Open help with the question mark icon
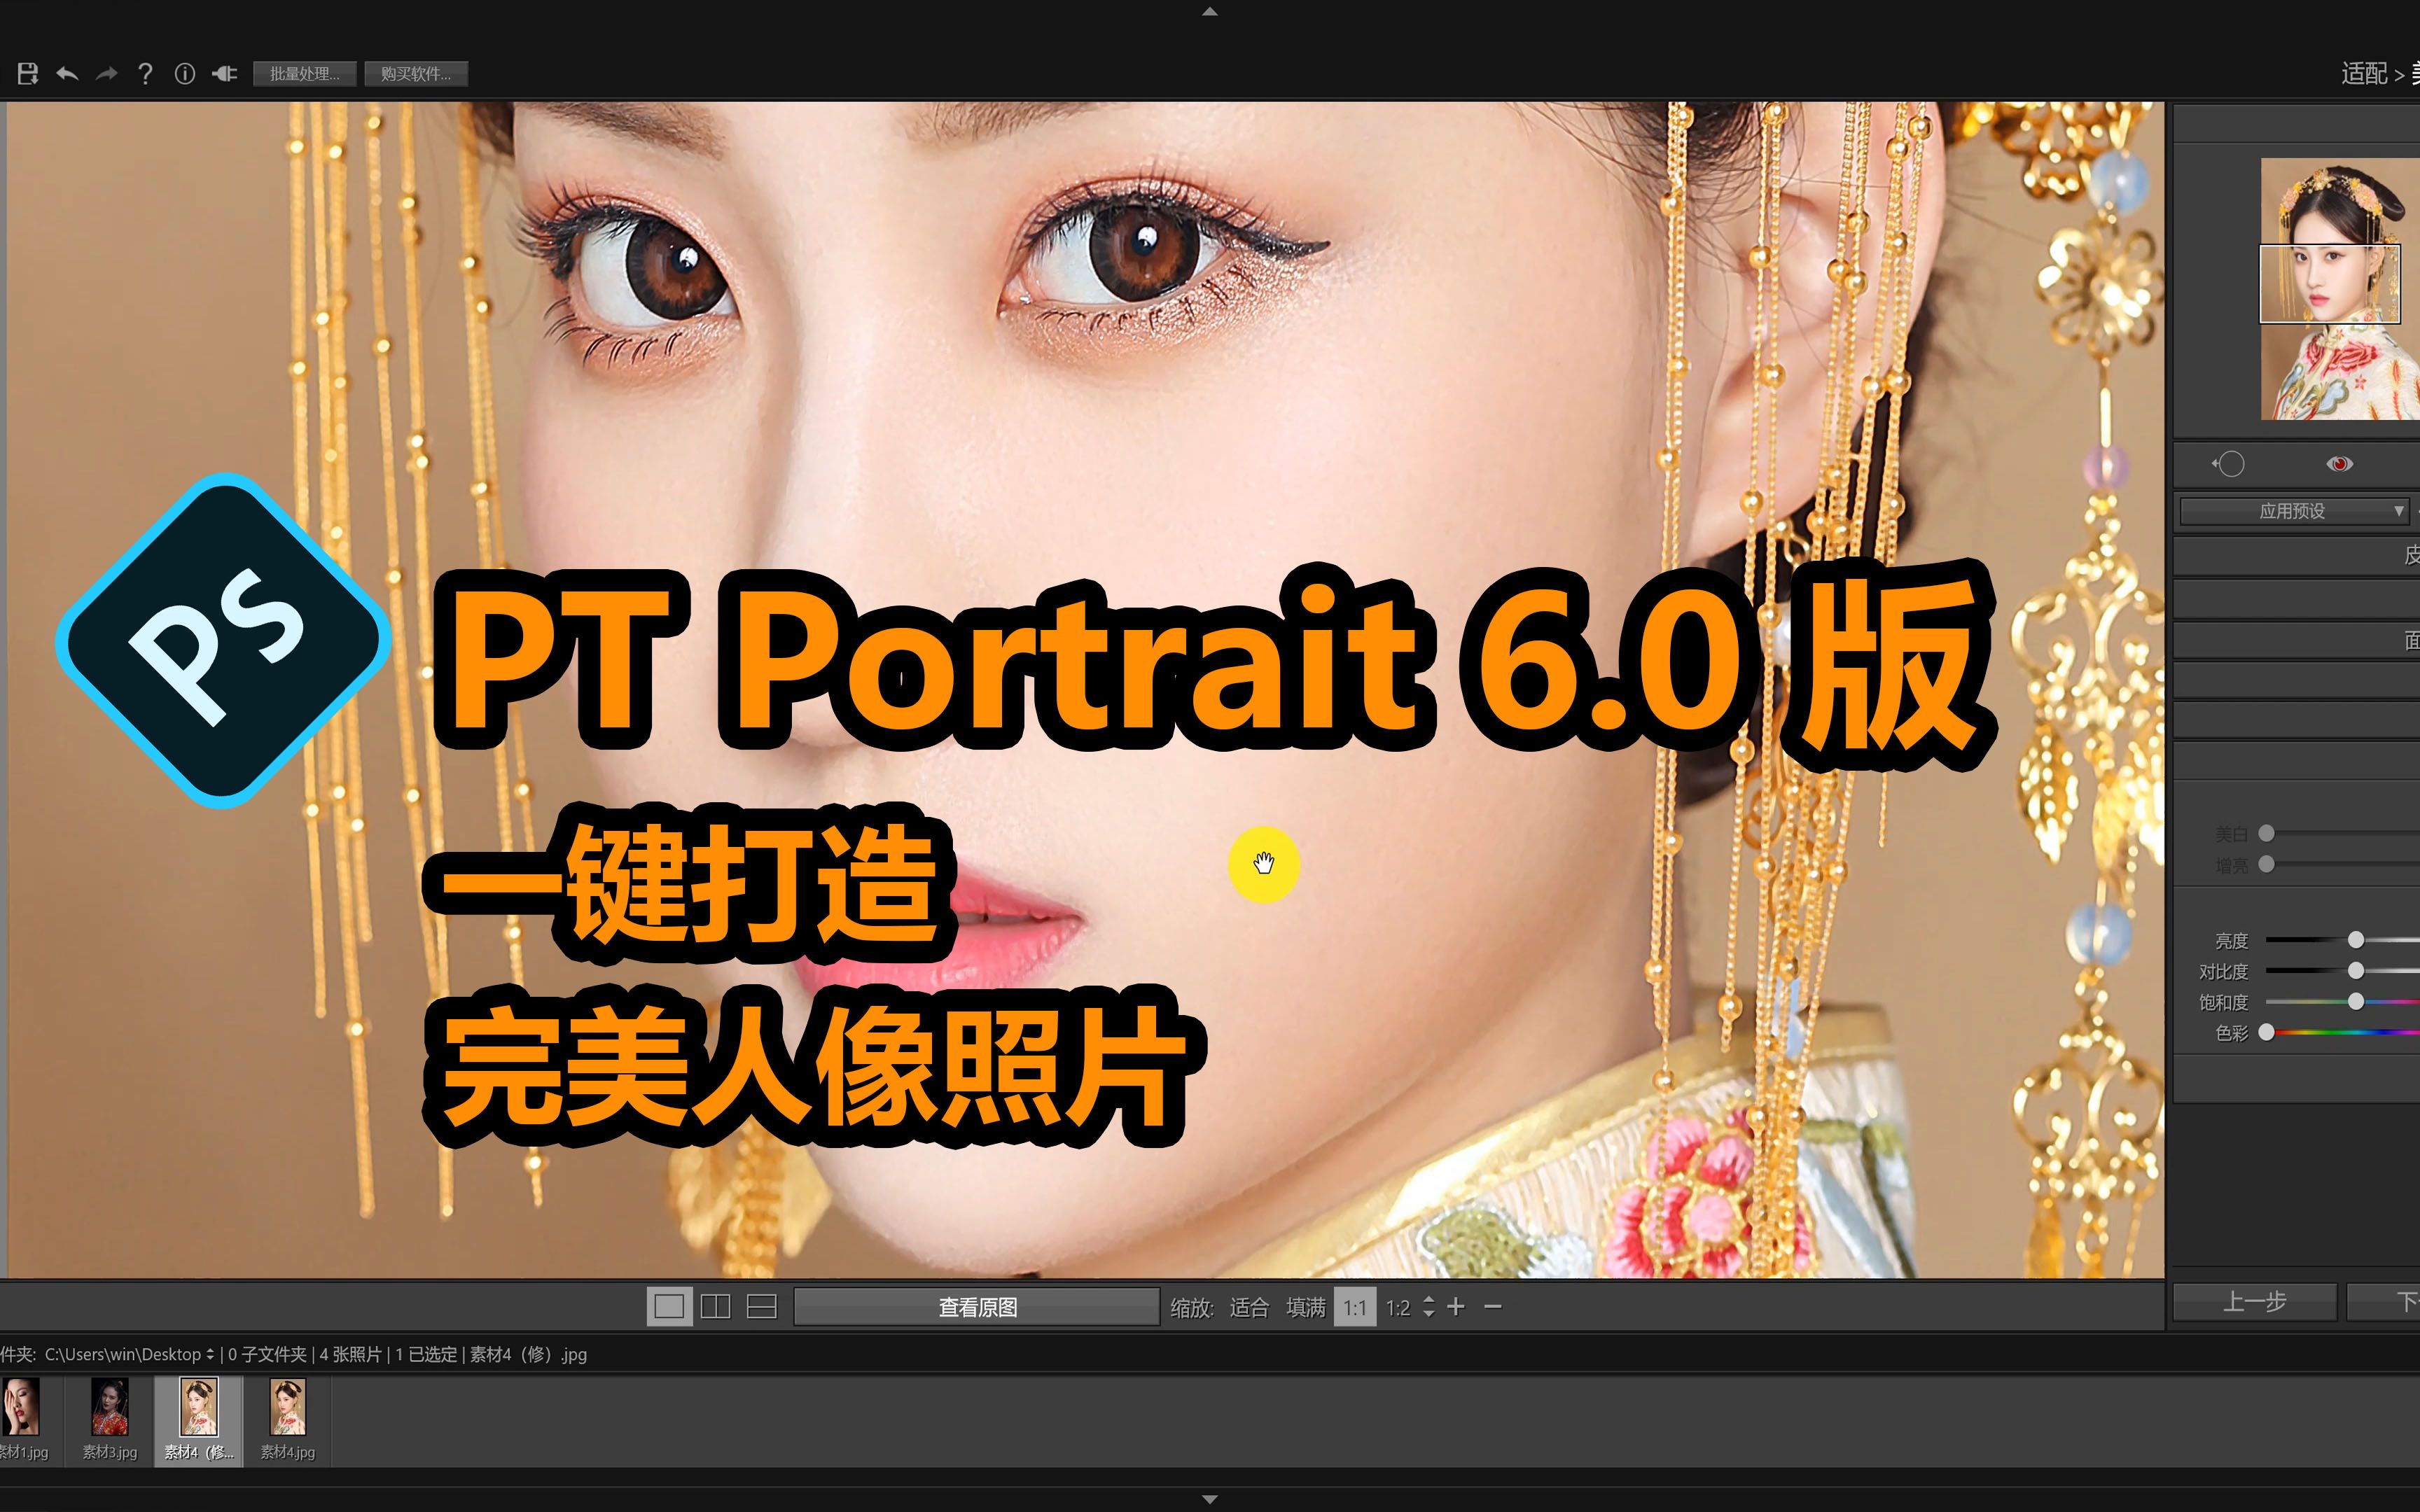The image size is (2420, 1512). [x=145, y=73]
